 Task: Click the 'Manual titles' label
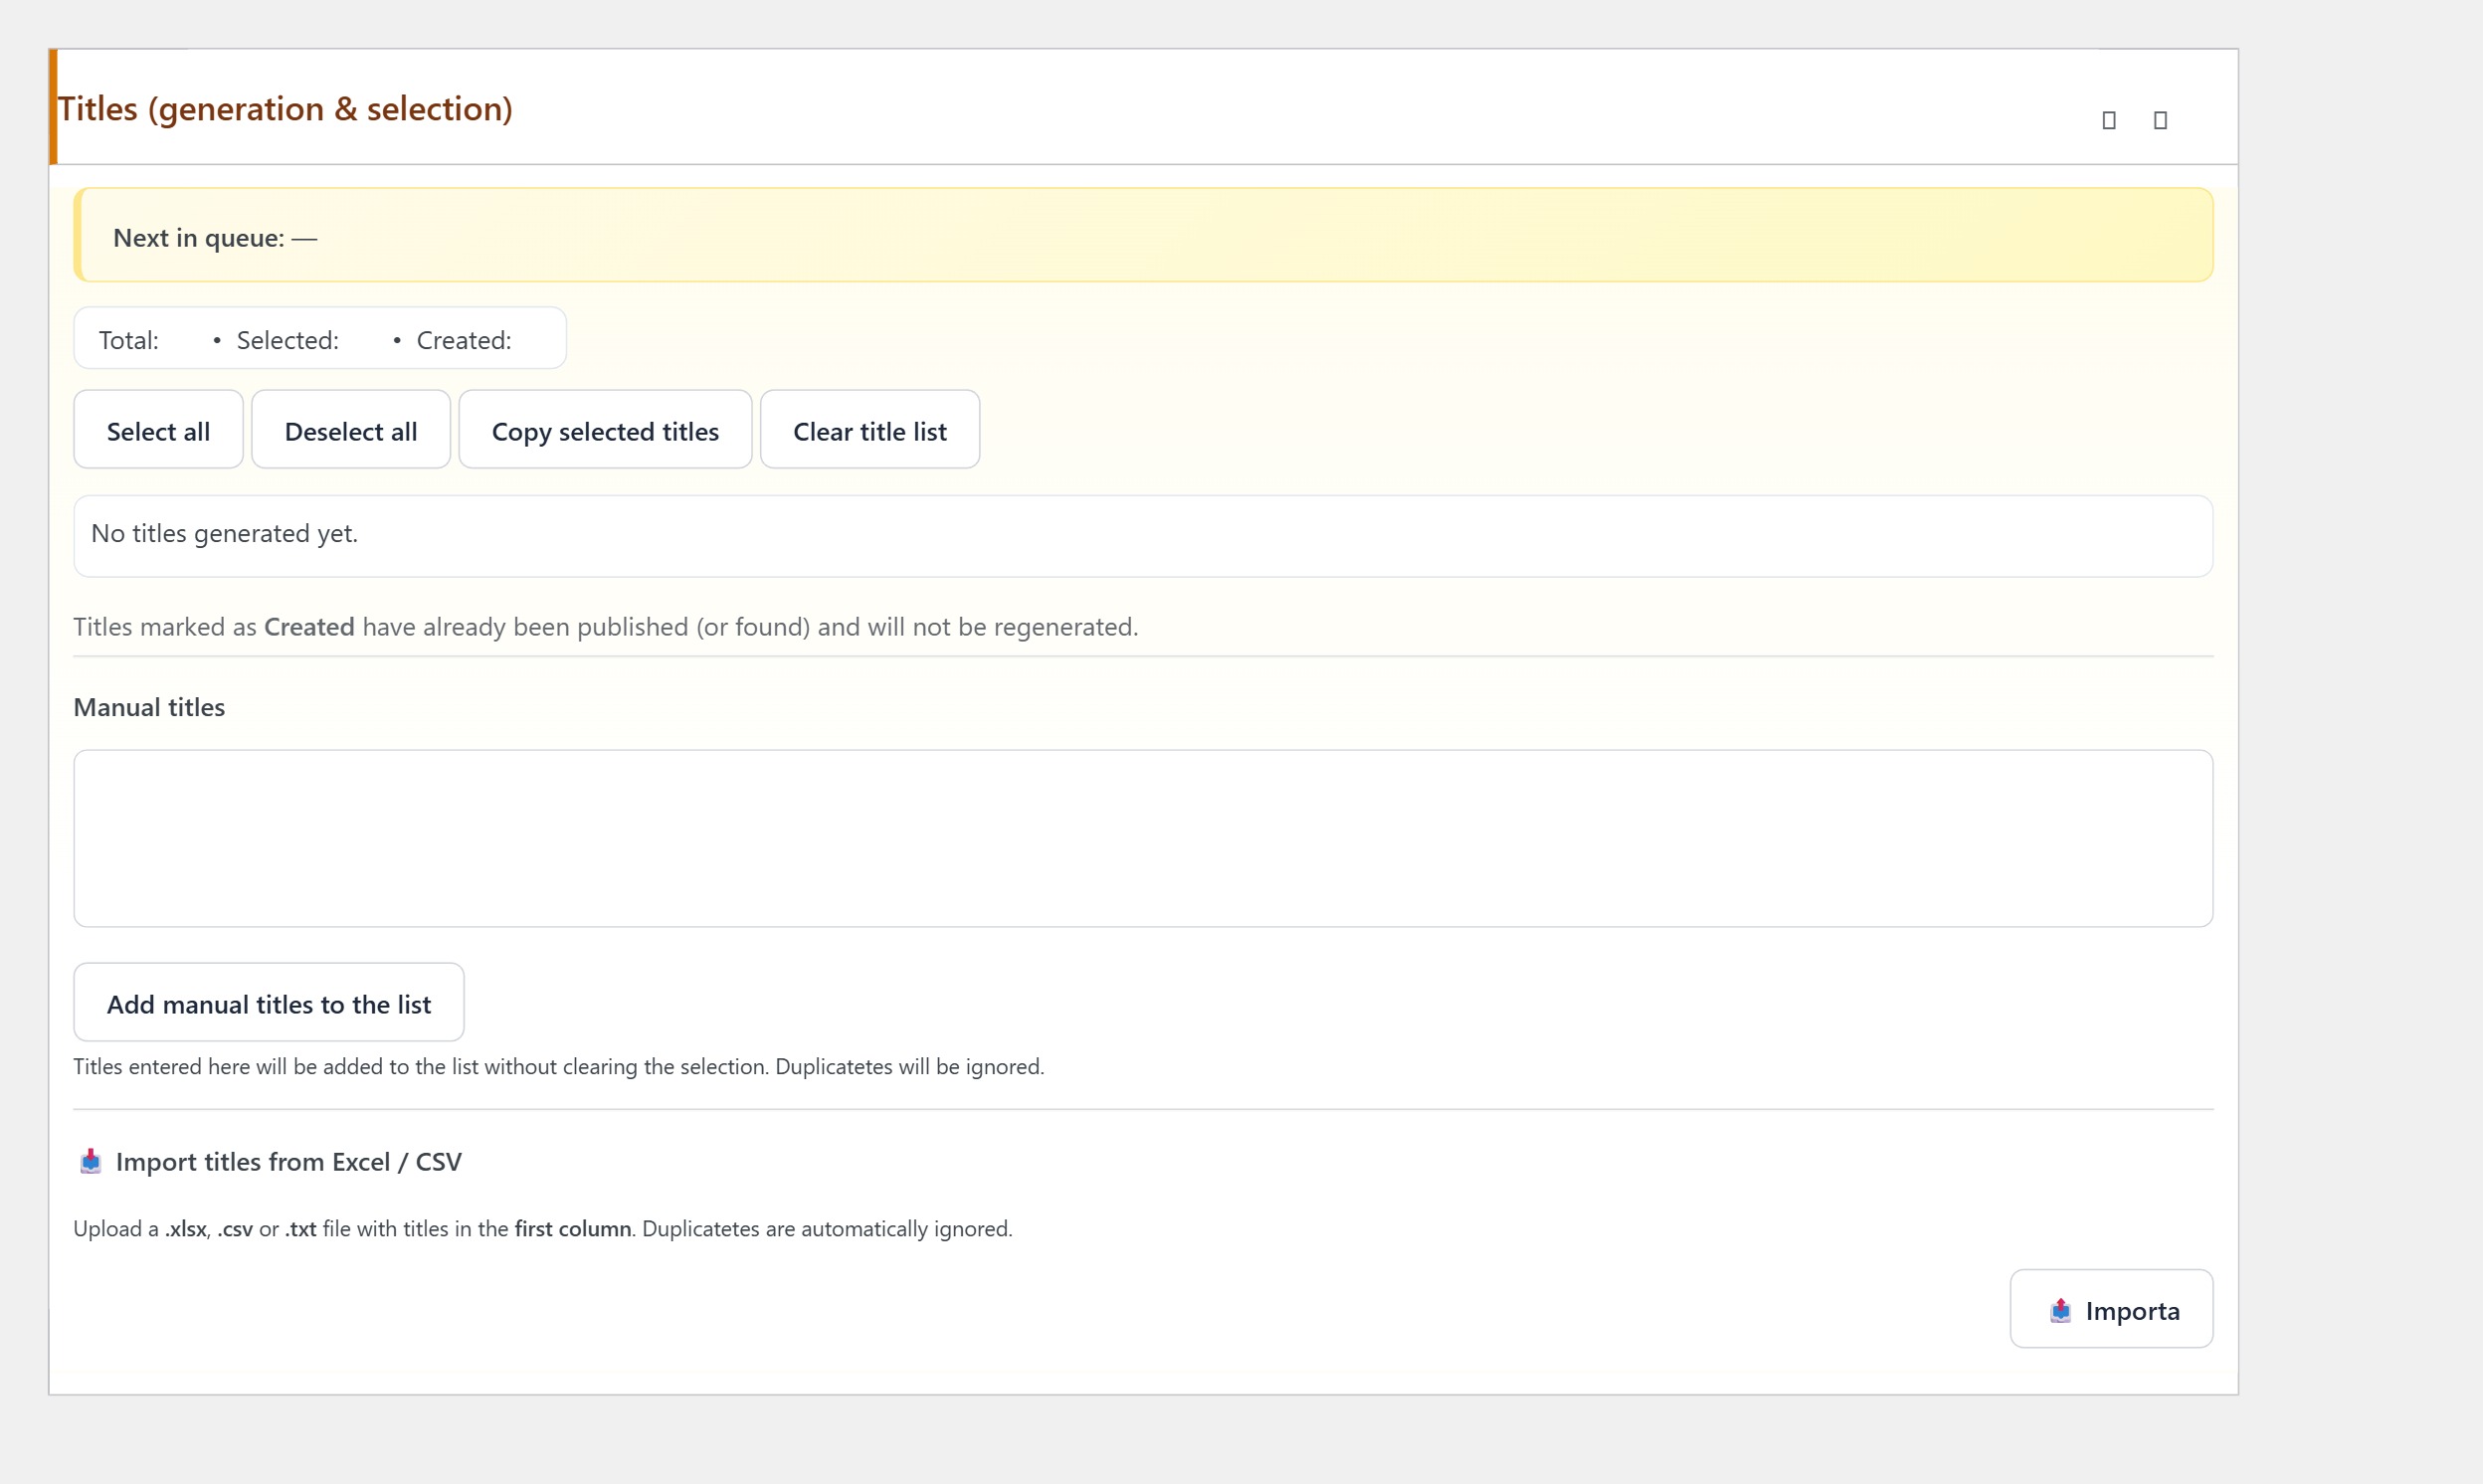pos(149,707)
